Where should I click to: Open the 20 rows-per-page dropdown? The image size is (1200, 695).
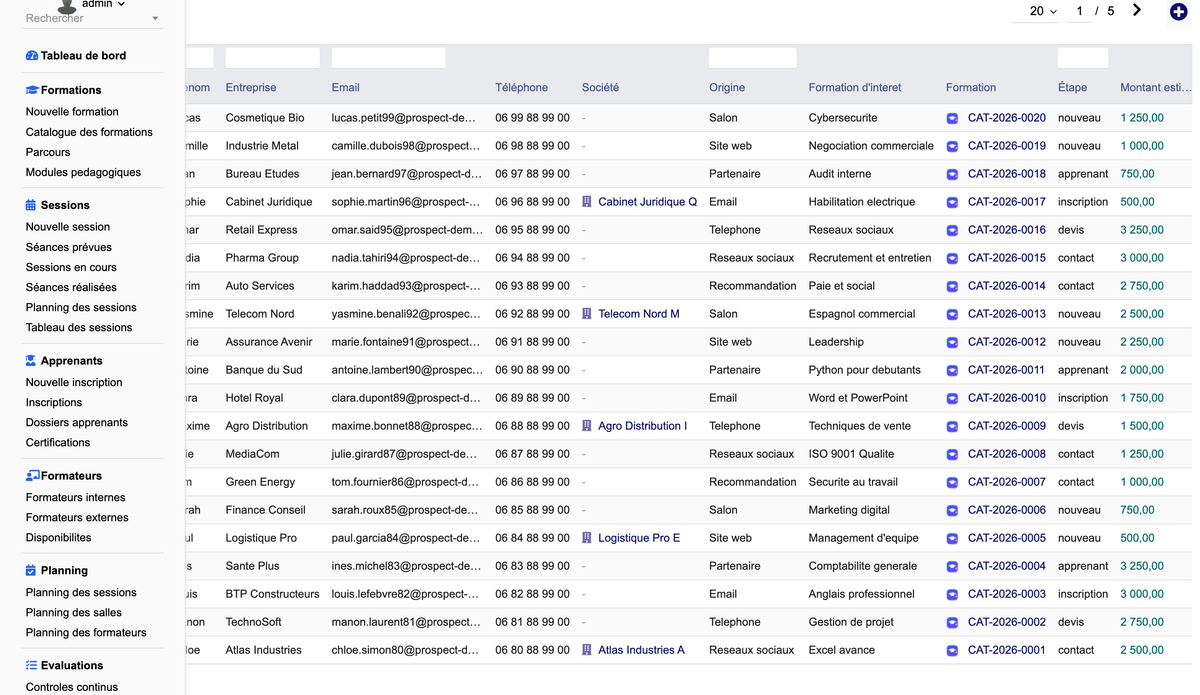(x=1043, y=11)
